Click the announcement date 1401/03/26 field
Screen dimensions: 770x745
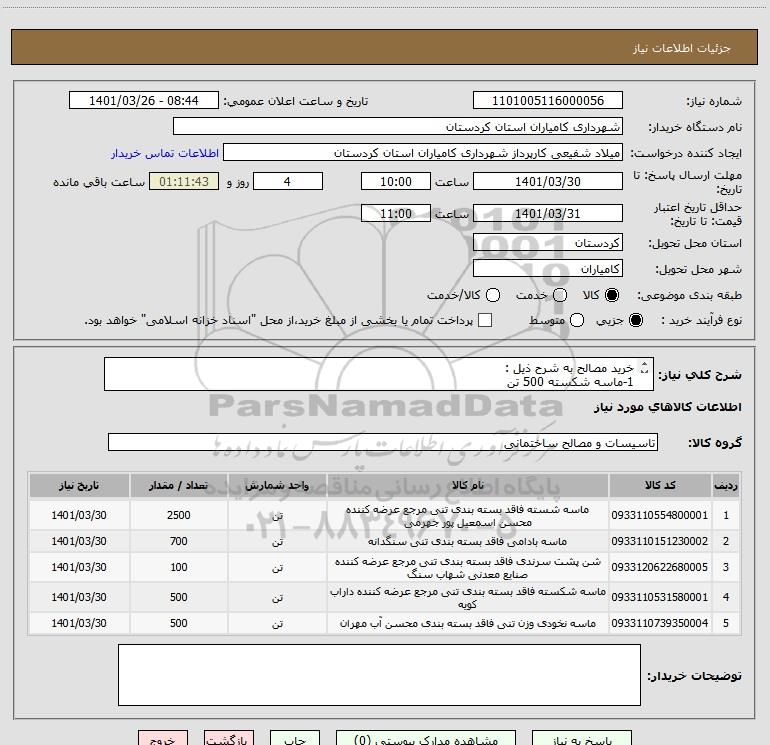click(144, 100)
